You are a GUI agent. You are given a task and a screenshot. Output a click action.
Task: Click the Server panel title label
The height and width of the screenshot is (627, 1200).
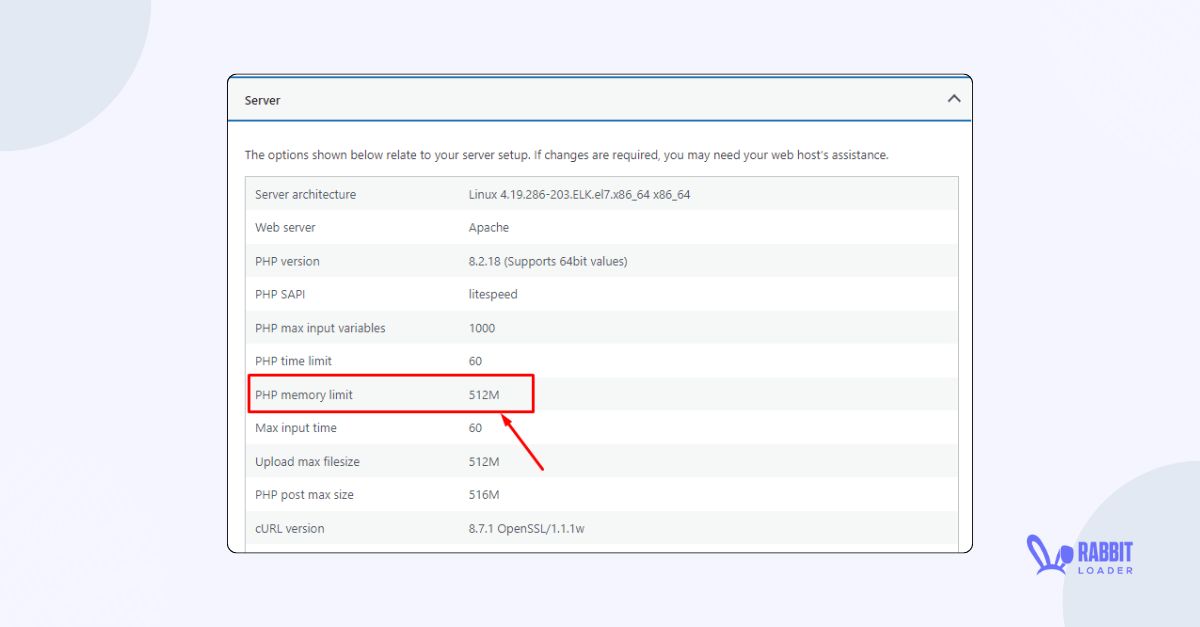[262, 100]
